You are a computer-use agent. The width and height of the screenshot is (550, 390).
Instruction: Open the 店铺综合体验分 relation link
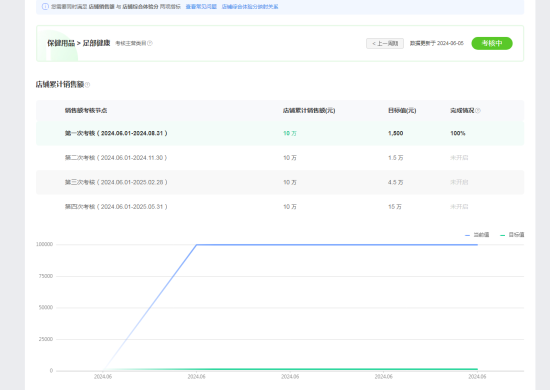coord(250,7)
